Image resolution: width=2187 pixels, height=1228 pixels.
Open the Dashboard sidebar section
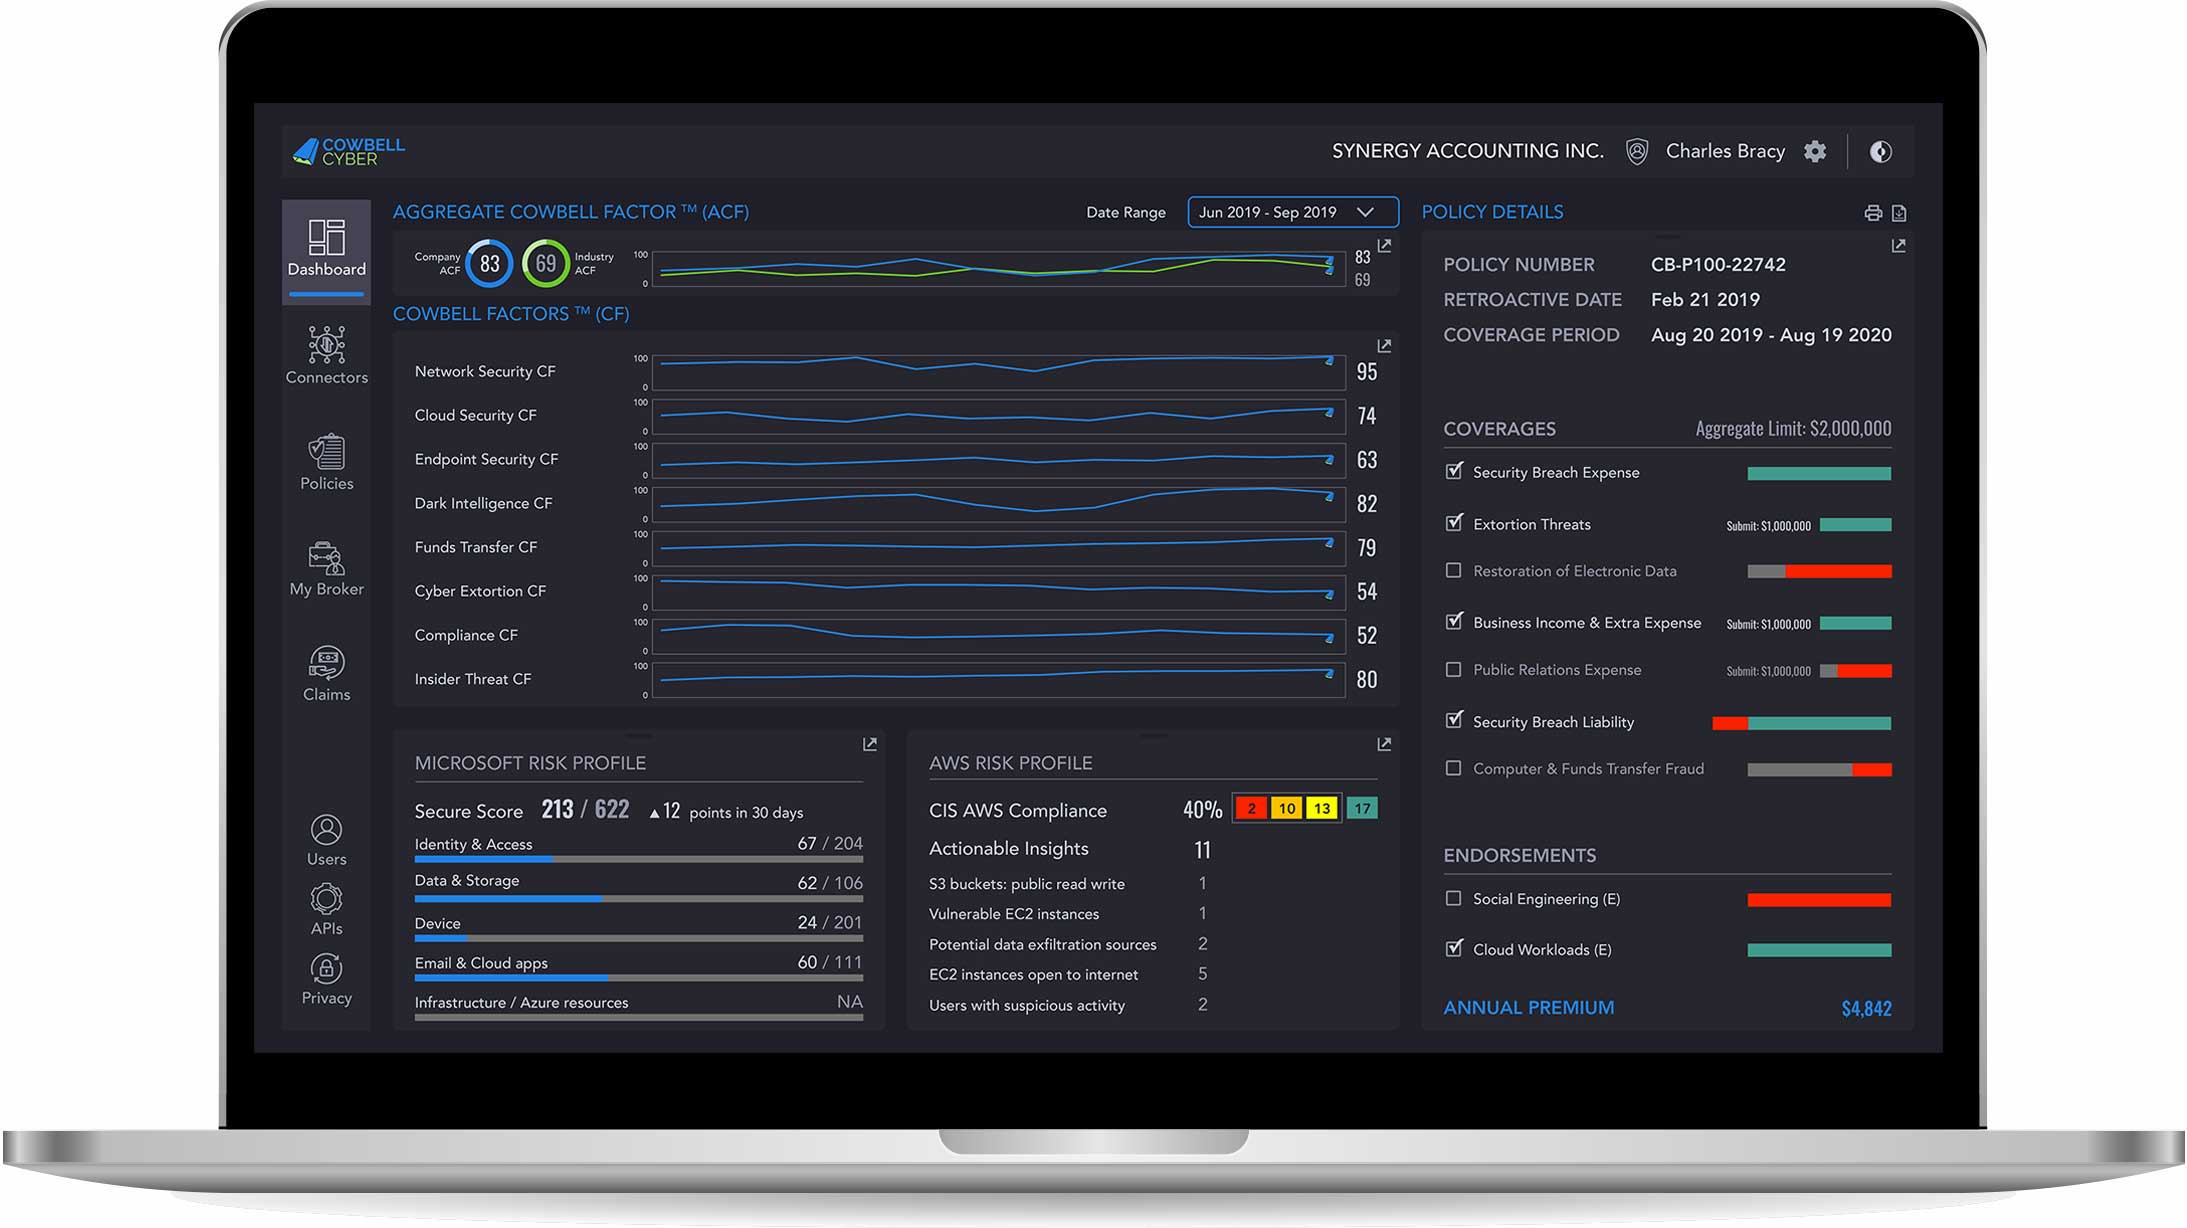point(326,250)
